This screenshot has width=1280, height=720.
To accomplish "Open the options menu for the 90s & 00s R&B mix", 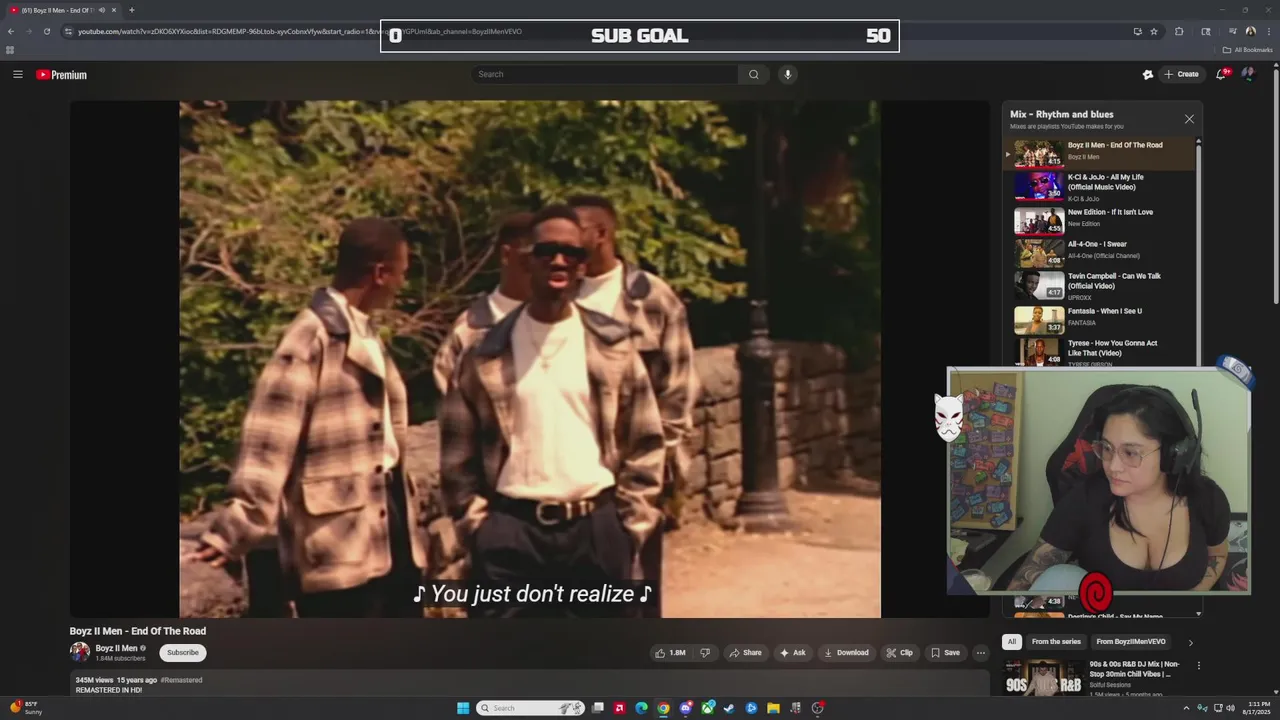I will [x=1198, y=665].
